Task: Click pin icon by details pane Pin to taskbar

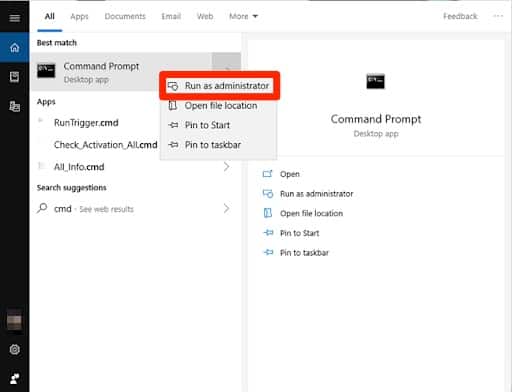Action: coord(268,252)
